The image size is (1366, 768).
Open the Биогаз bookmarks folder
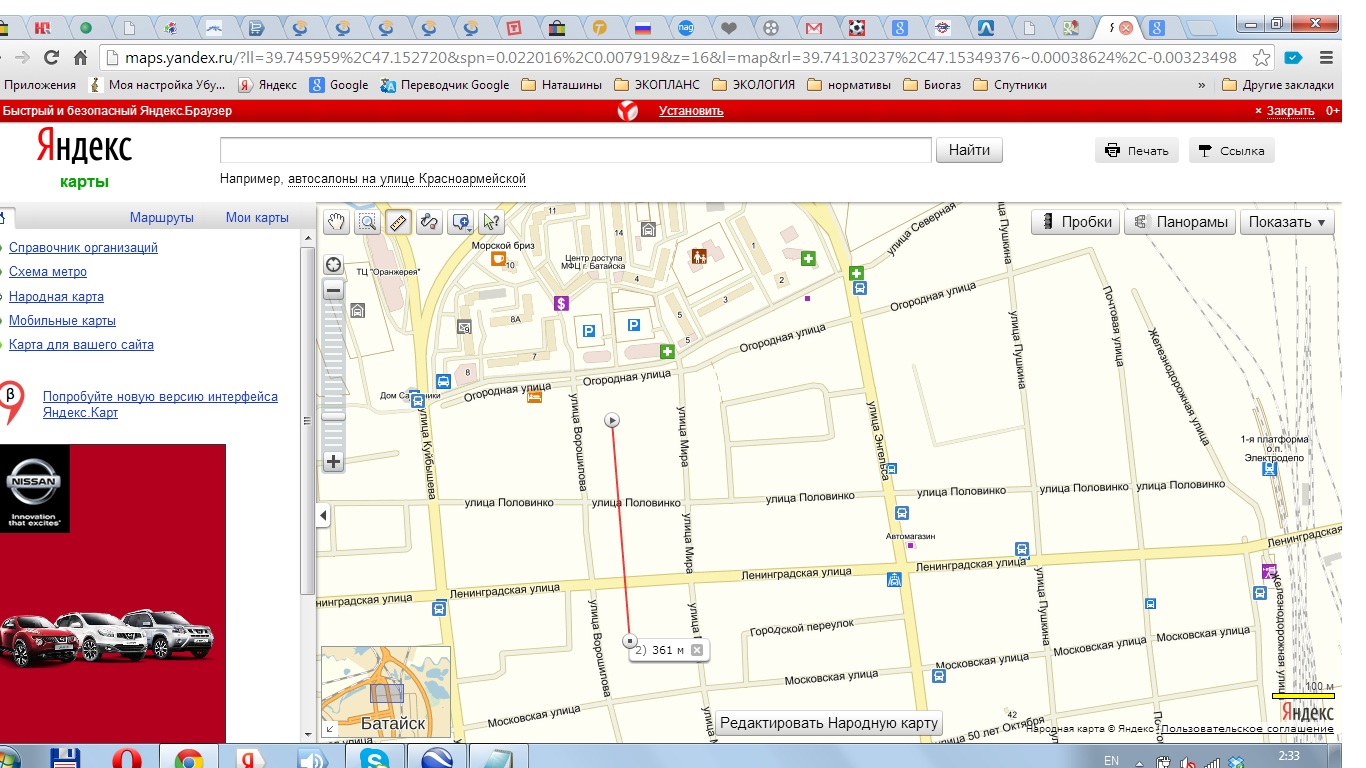pos(932,85)
